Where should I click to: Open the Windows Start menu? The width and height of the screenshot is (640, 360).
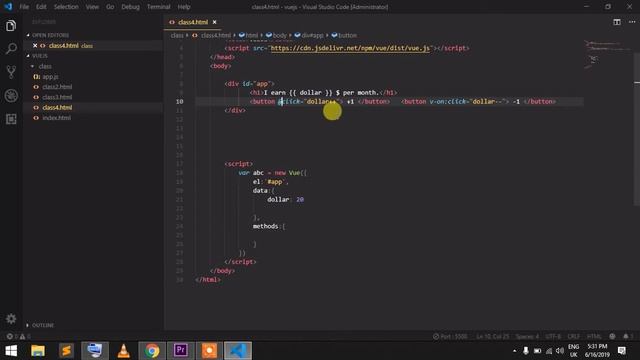(x=11, y=351)
